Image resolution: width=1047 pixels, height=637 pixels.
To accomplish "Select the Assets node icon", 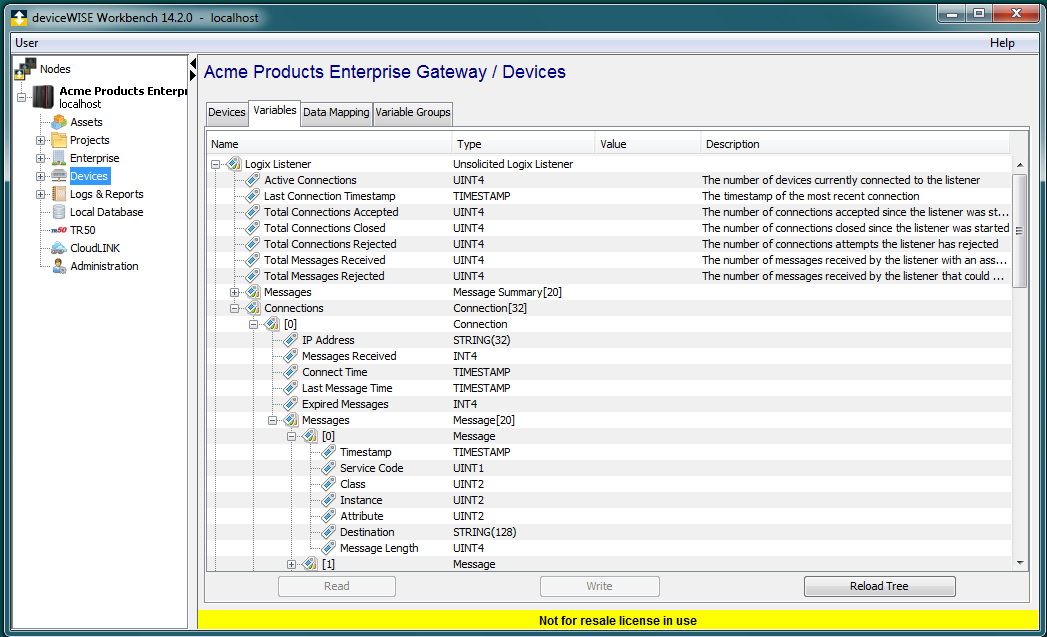I will pos(57,121).
